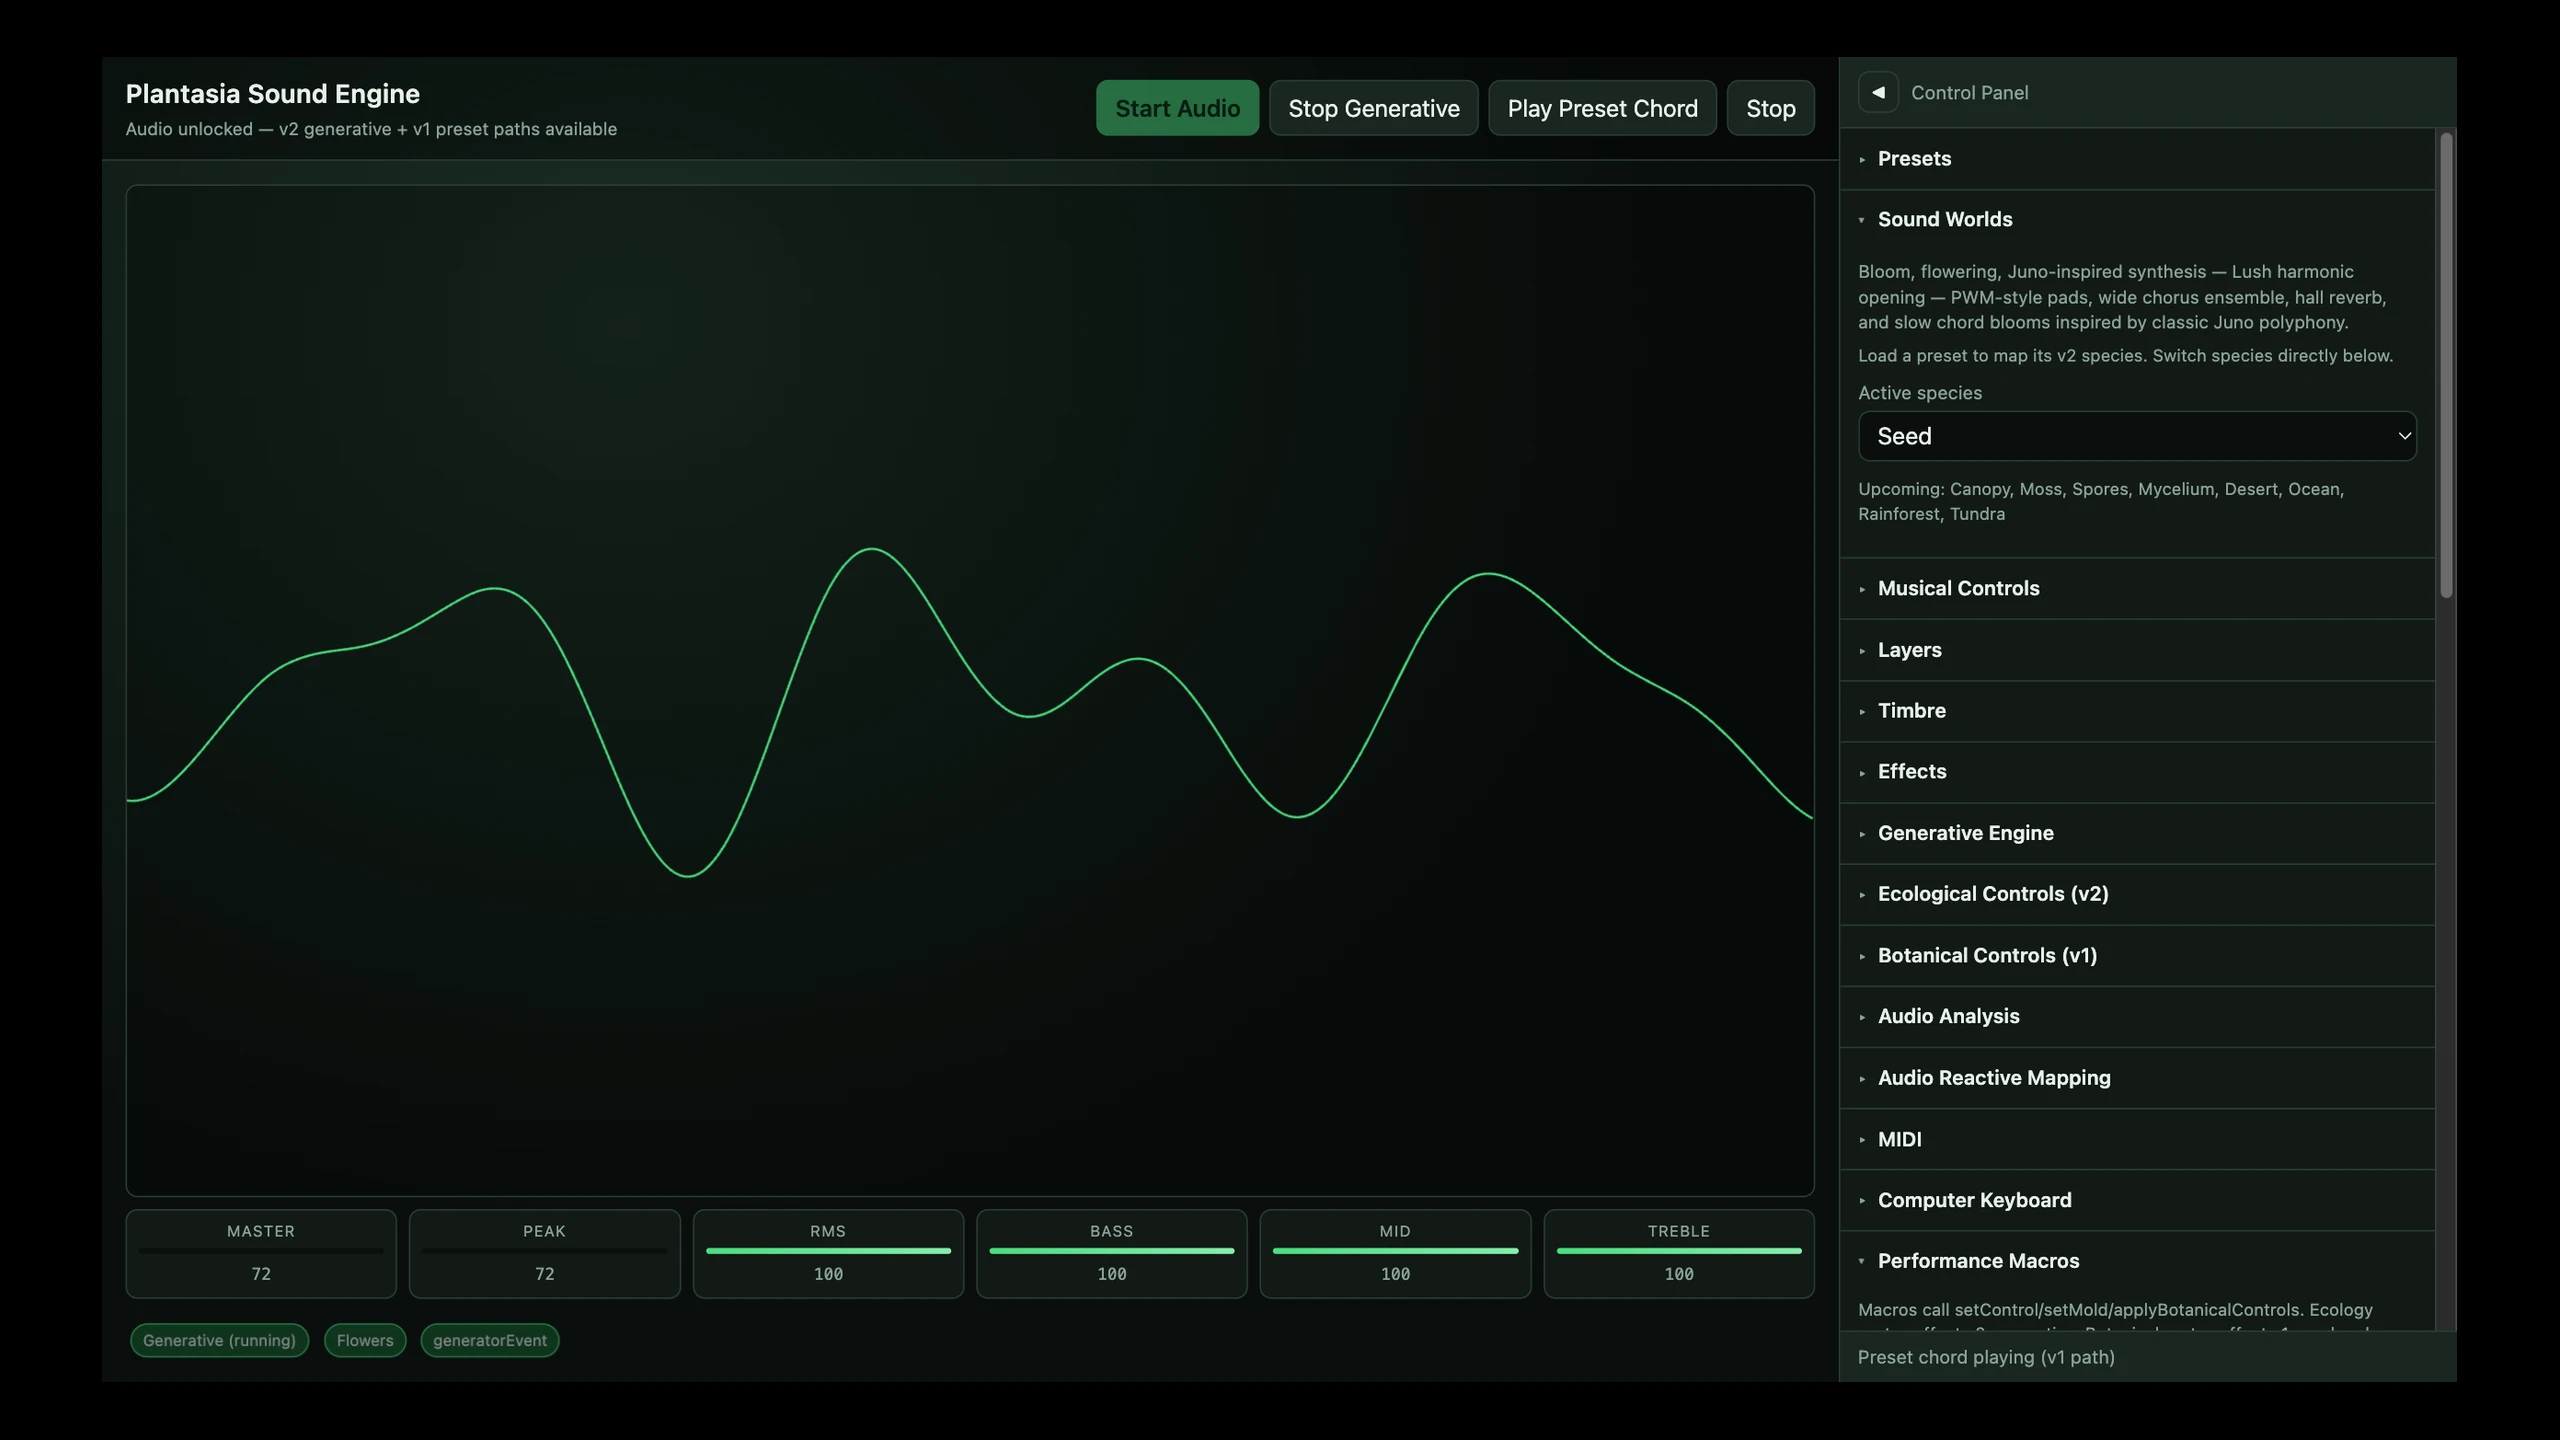This screenshot has width=2560, height=1440.
Task: Click the TREBLE meter card
Action: [x=1679, y=1254]
